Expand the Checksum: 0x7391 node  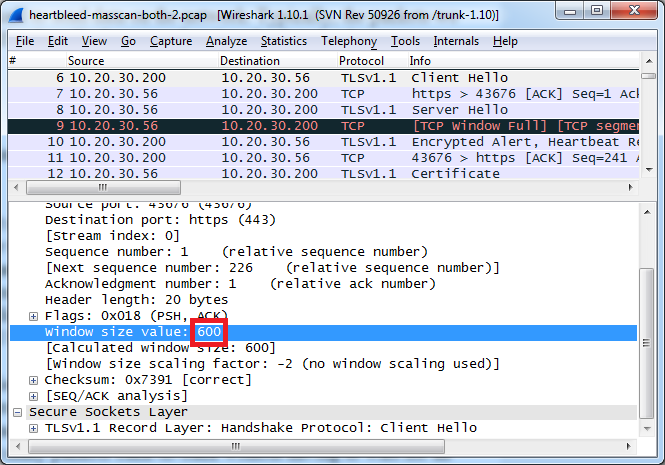point(34,380)
